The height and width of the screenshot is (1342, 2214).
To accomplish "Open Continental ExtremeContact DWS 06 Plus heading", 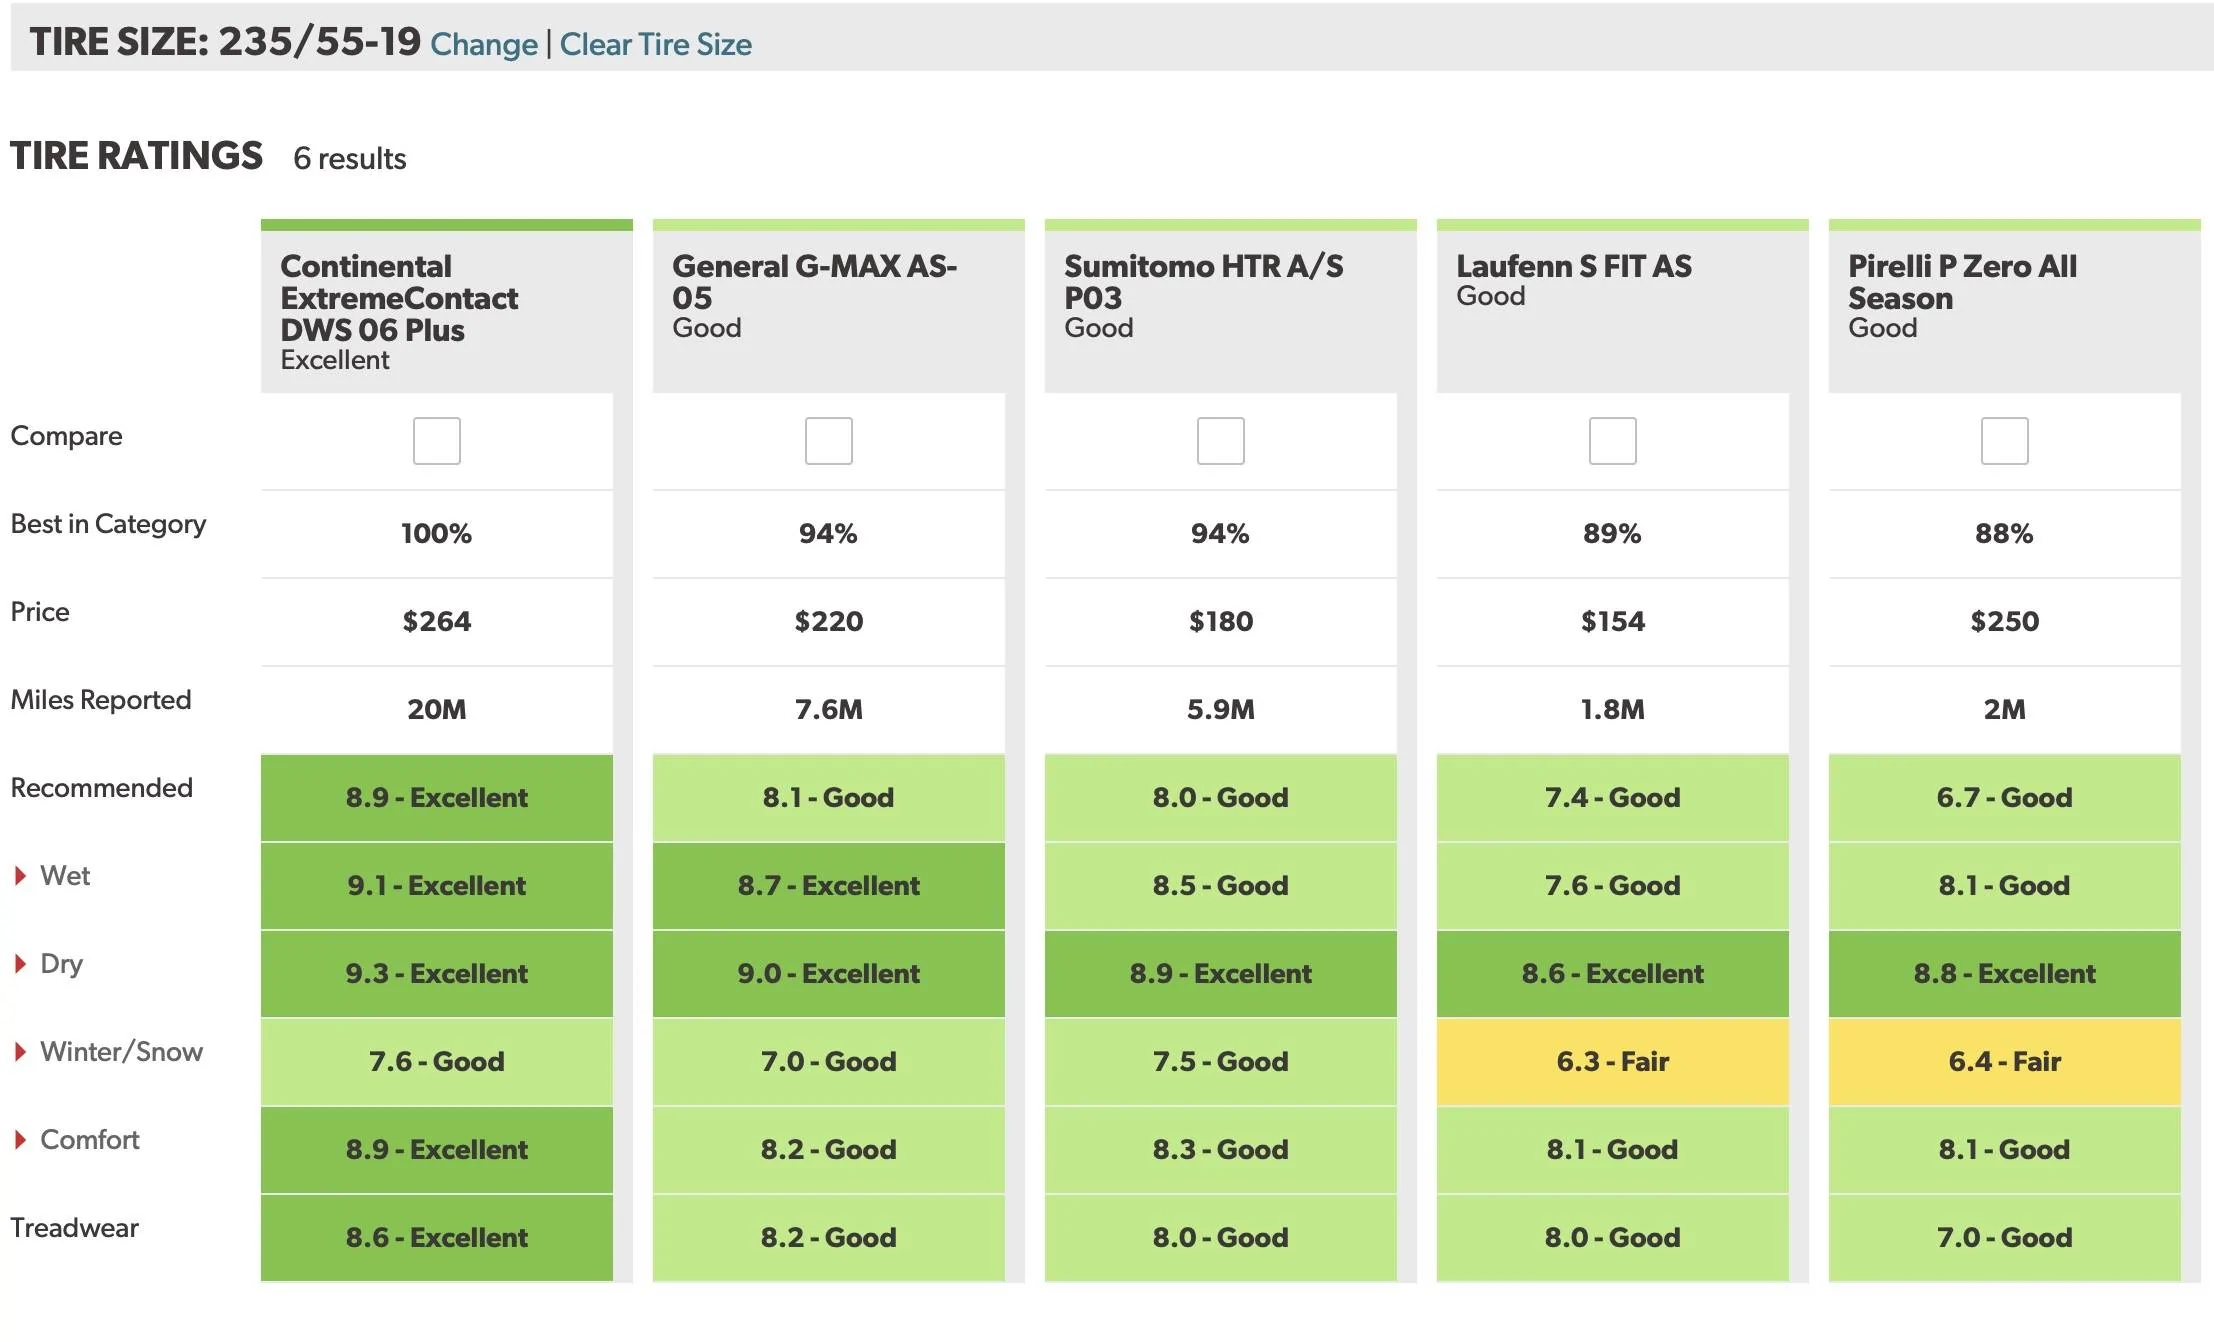I will coord(399,298).
